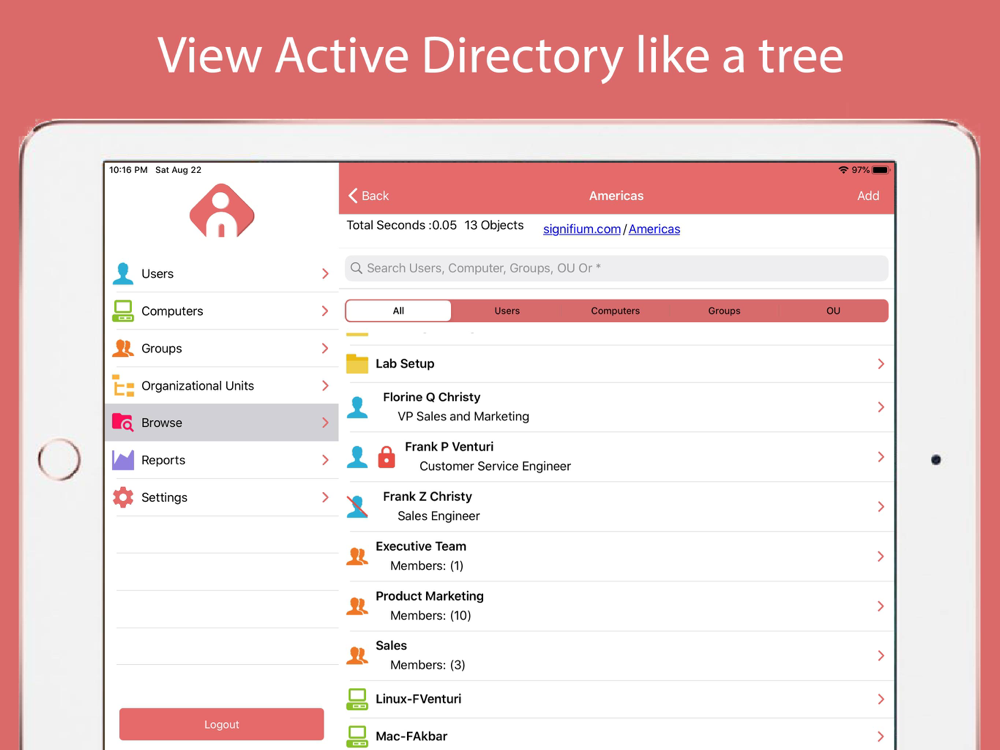Image resolution: width=1000 pixels, height=750 pixels.
Task: Select Browse in the sidebar menu
Action: 221,423
